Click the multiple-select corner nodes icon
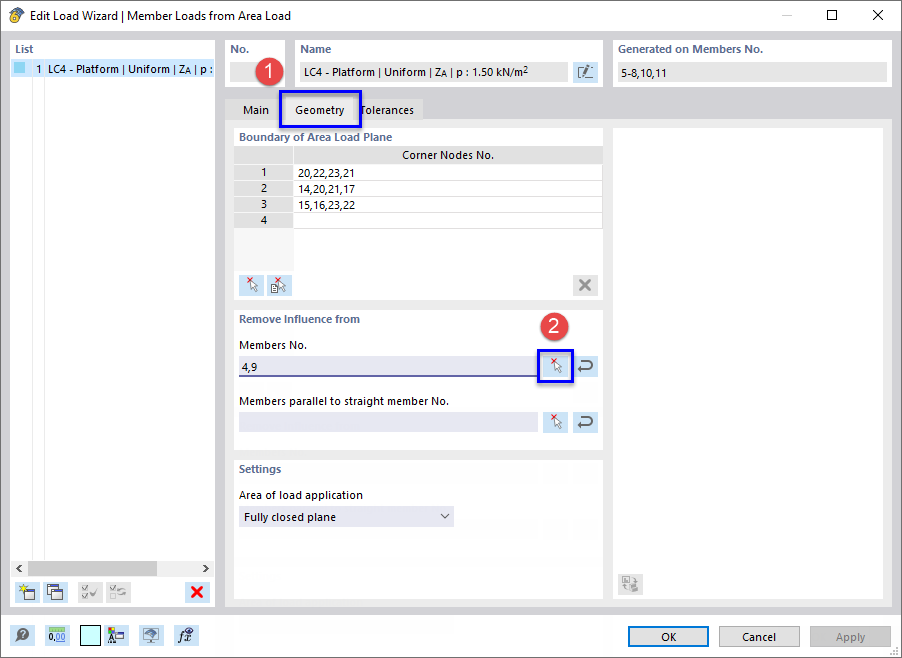The height and width of the screenshot is (658, 902). (279, 285)
